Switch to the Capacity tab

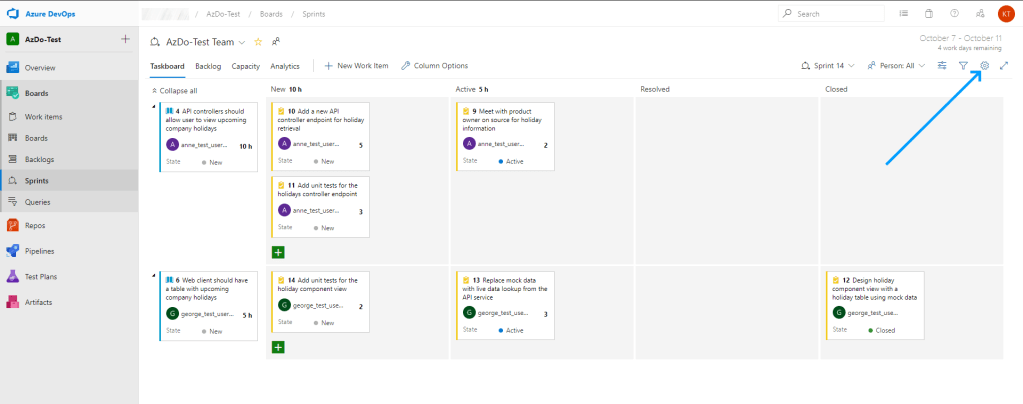[x=245, y=66]
